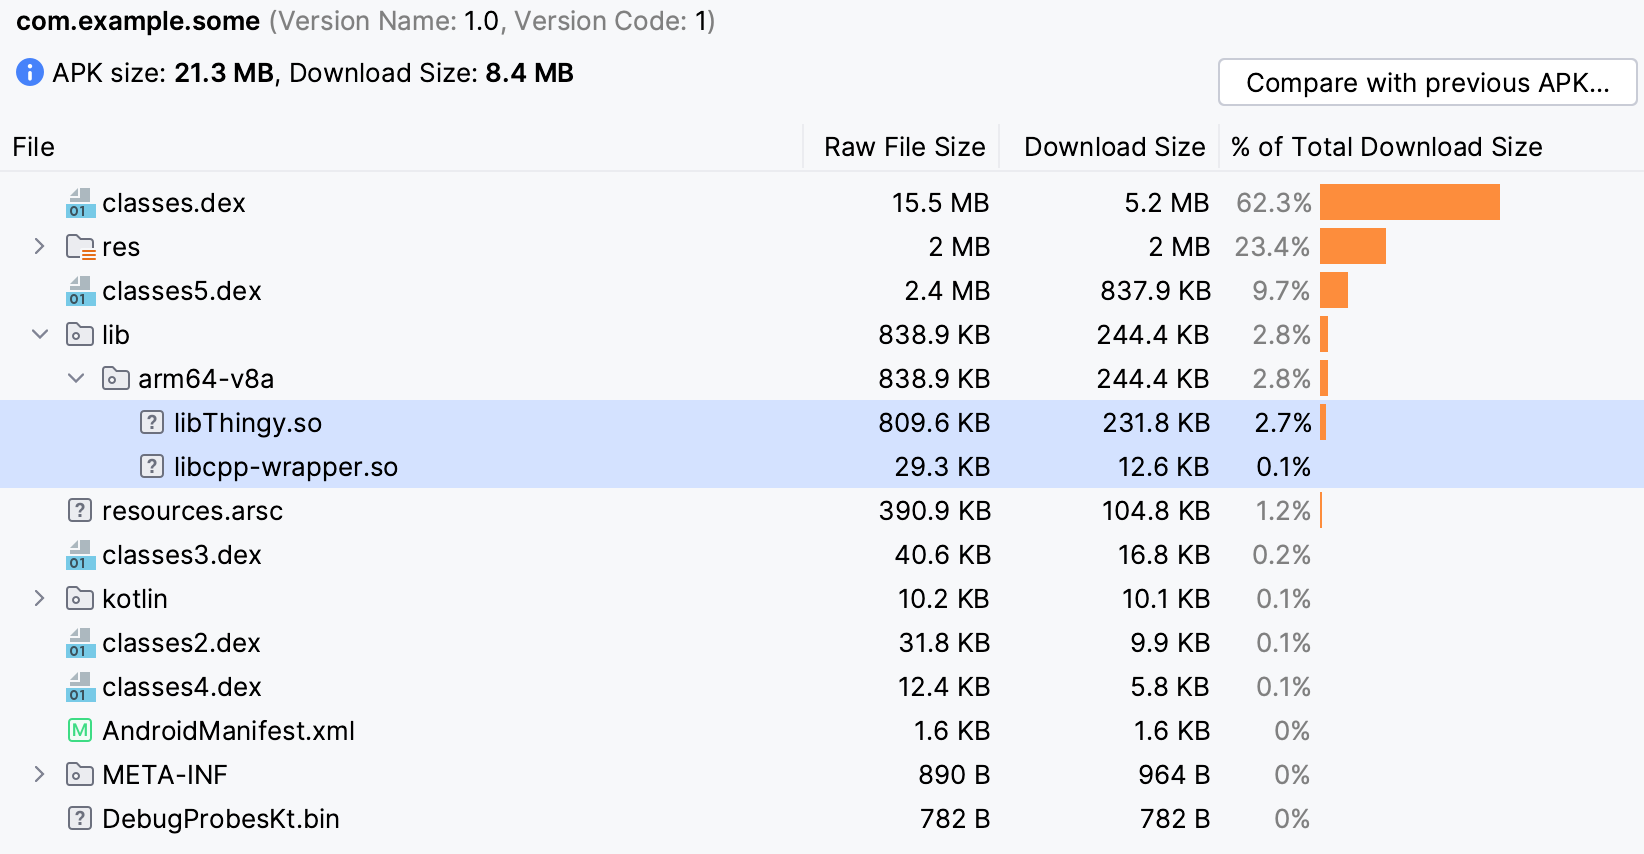Click the 390.9 KB raw size cell

pos(934,511)
